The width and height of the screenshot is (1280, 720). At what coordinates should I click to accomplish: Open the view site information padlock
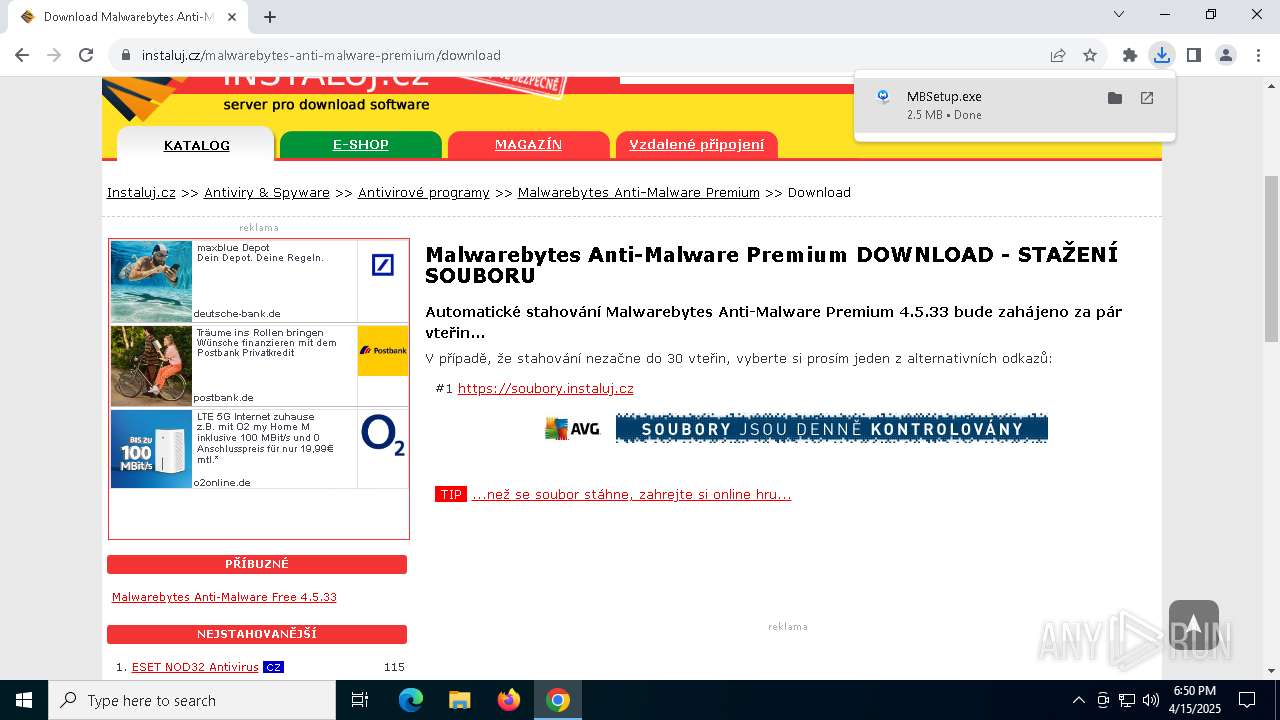[126, 55]
